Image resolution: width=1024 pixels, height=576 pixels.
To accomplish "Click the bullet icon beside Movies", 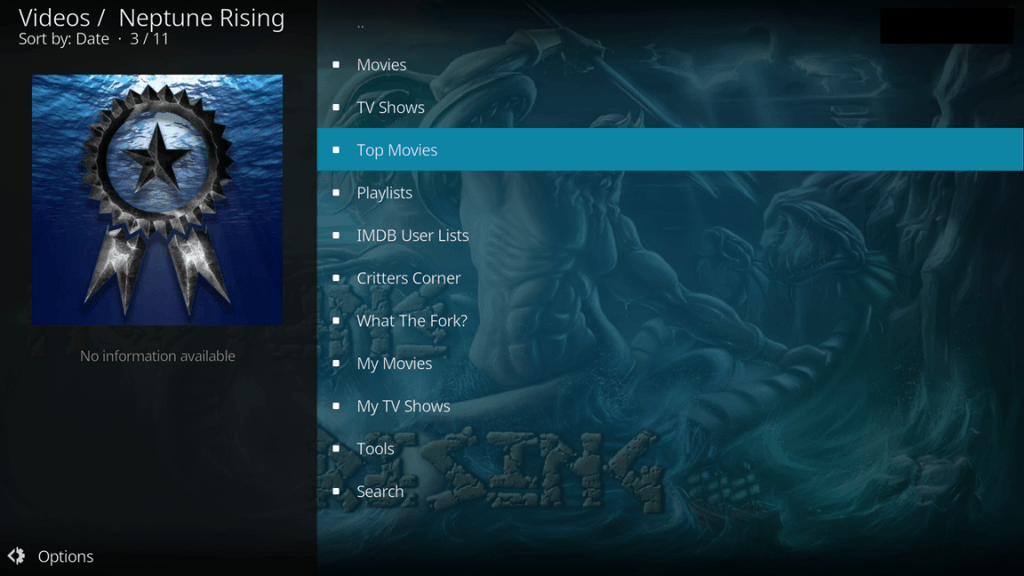I will point(336,65).
